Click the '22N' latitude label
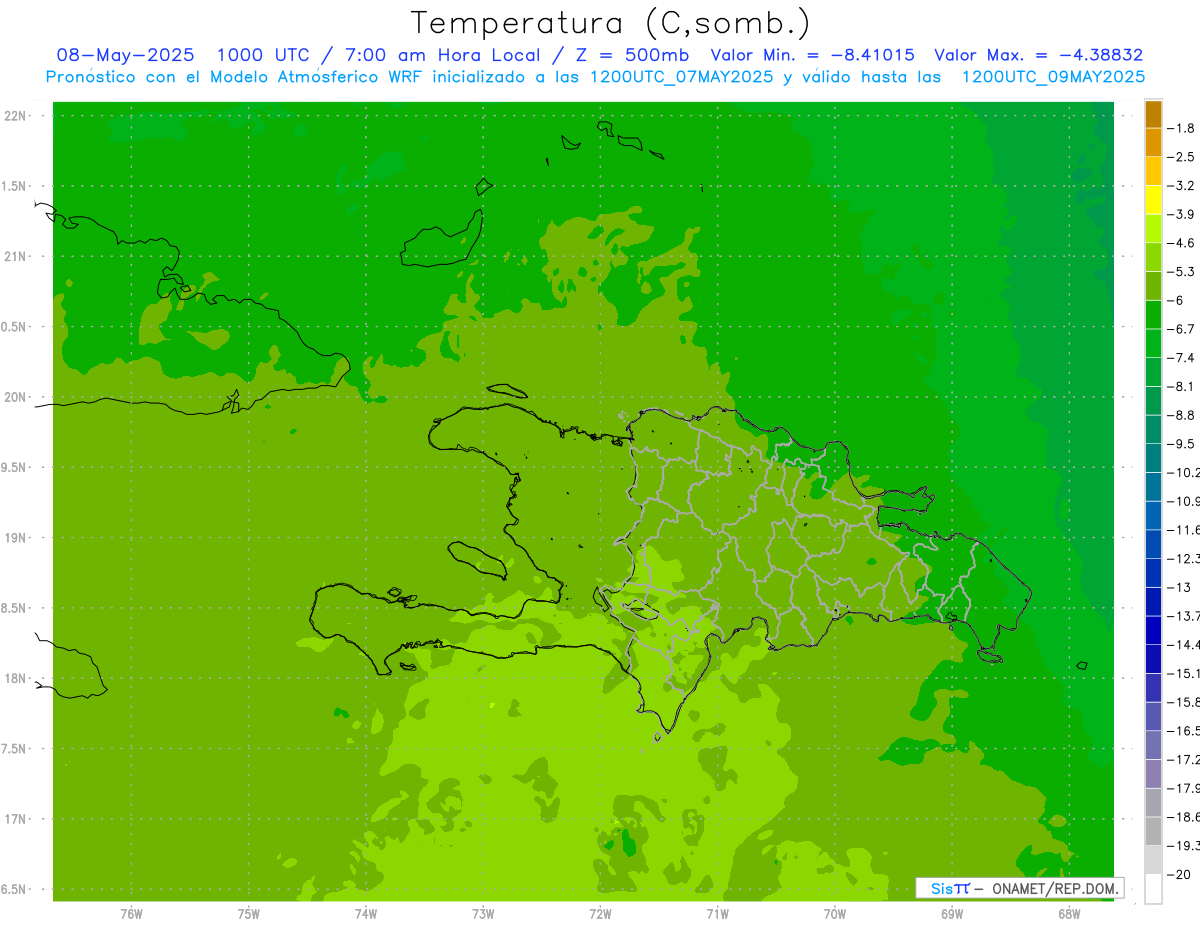 coord(15,116)
